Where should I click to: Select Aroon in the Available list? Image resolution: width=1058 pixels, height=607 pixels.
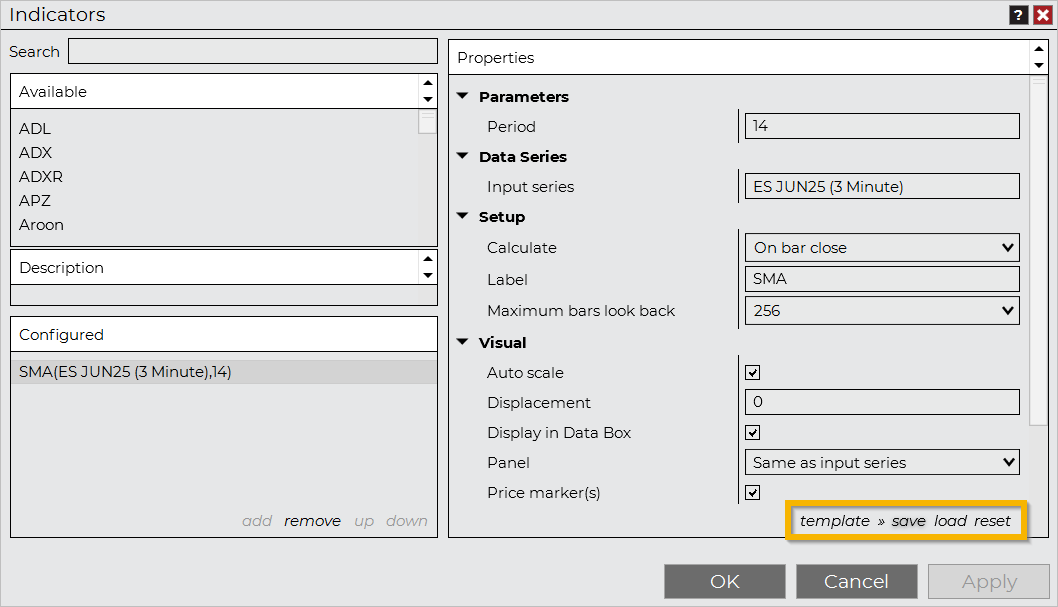[41, 225]
